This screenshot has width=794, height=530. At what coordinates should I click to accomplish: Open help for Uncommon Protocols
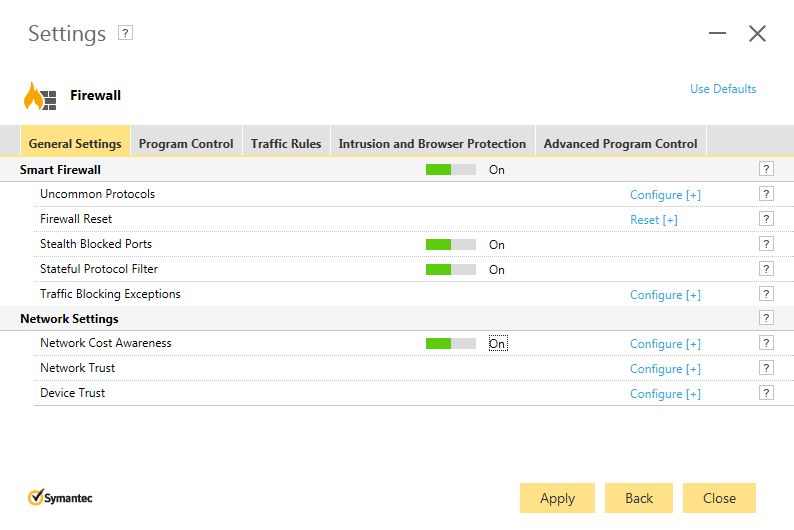766,194
